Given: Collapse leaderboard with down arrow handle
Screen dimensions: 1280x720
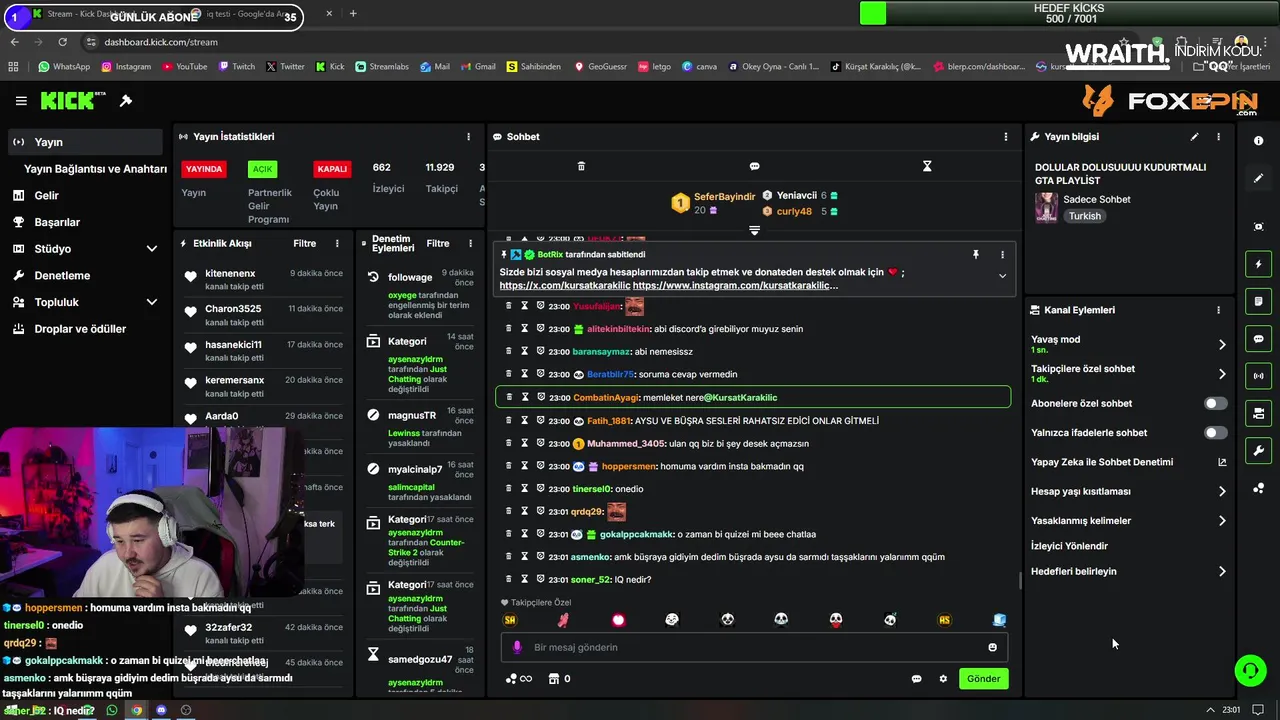Looking at the screenshot, I should click(754, 231).
